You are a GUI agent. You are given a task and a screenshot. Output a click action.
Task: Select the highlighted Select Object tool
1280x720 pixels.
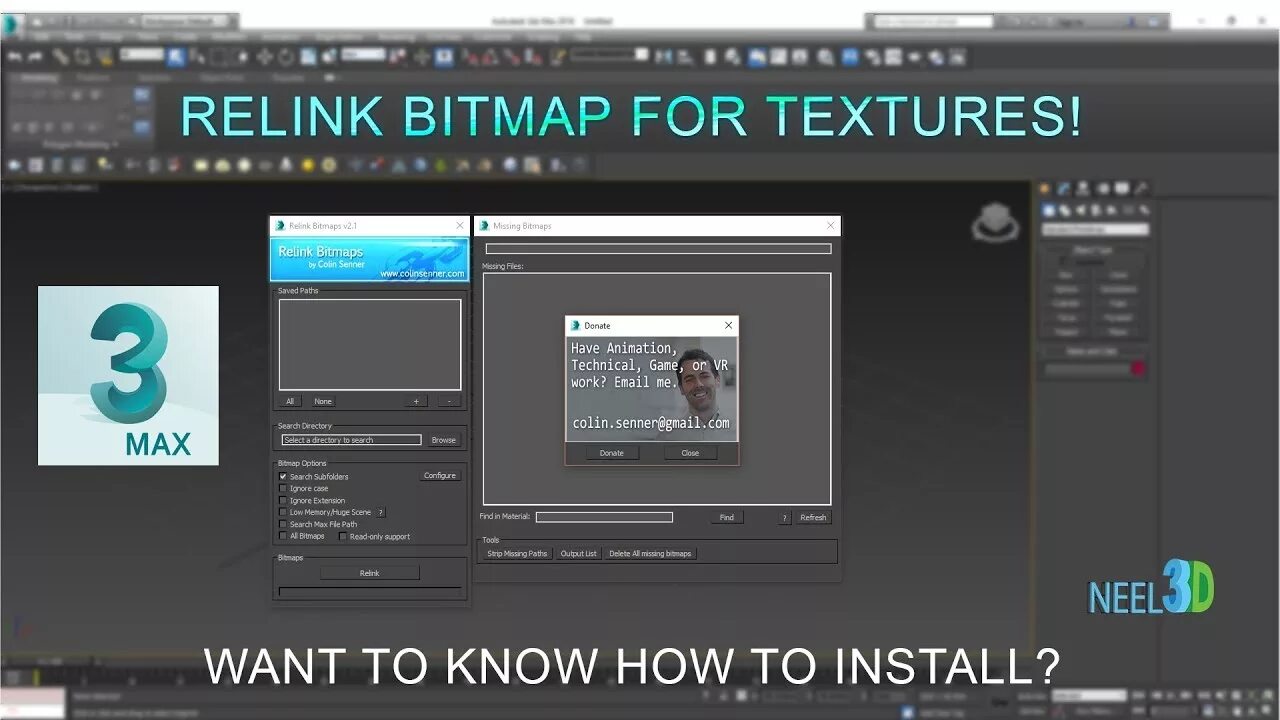[x=176, y=57]
